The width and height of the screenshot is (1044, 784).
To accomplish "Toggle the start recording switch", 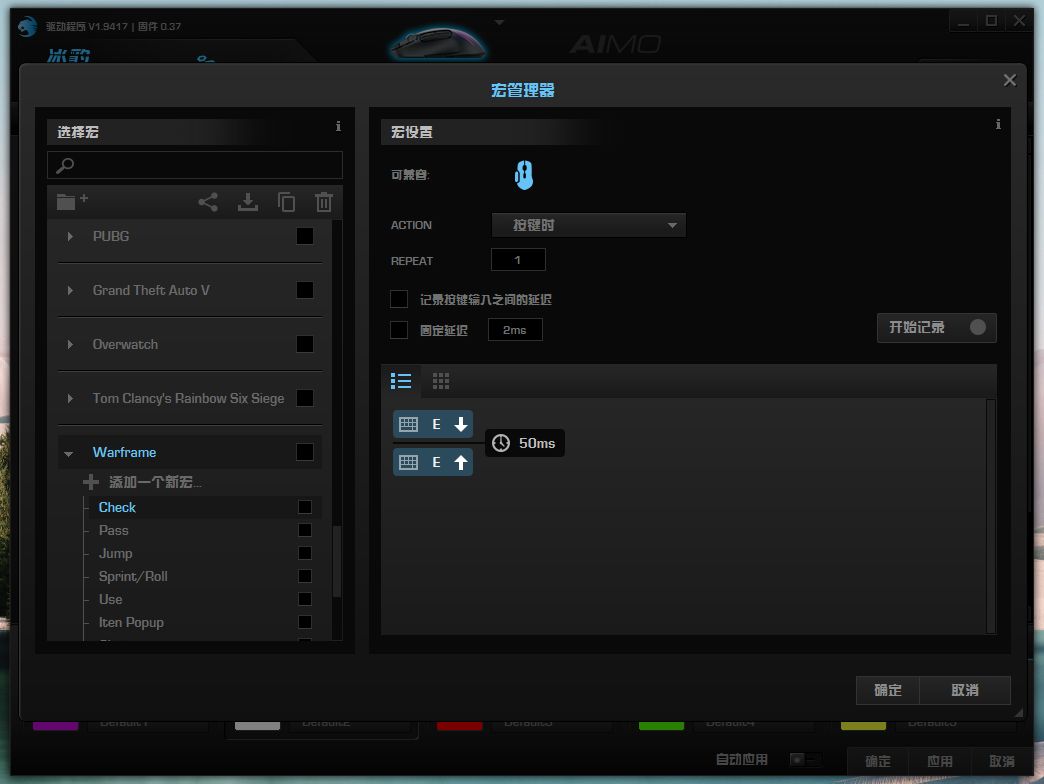I will point(977,327).
